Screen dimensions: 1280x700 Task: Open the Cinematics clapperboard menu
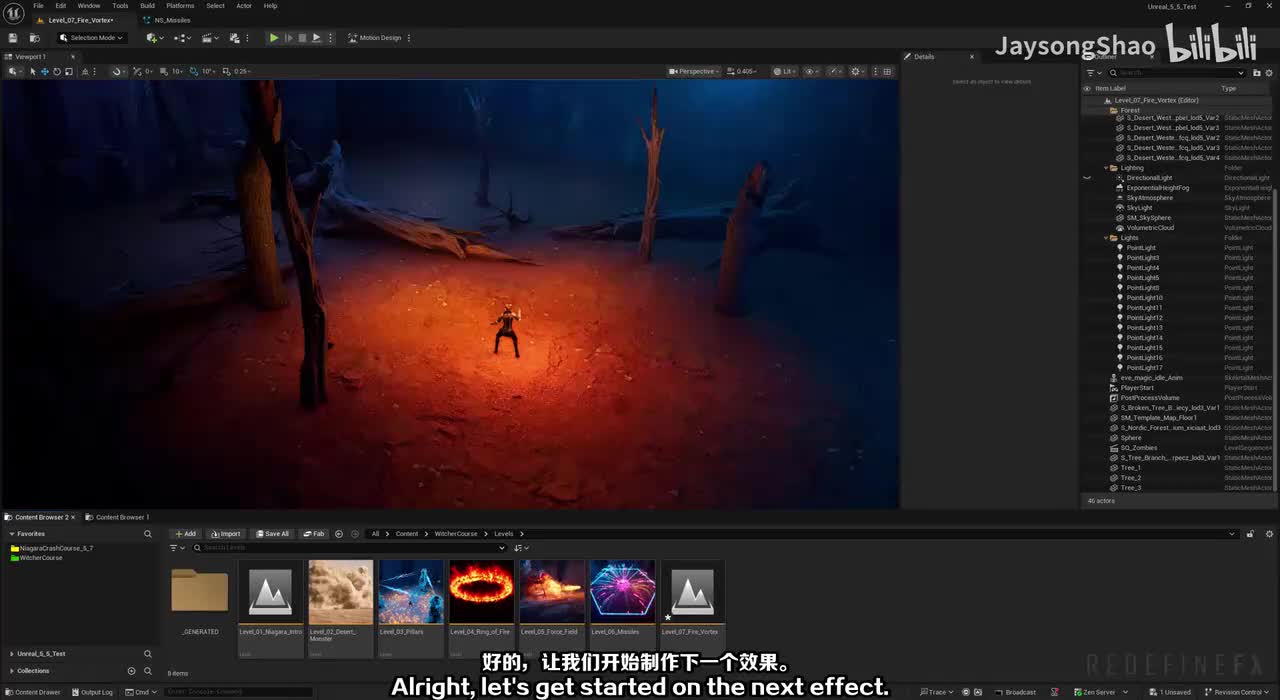click(210, 38)
